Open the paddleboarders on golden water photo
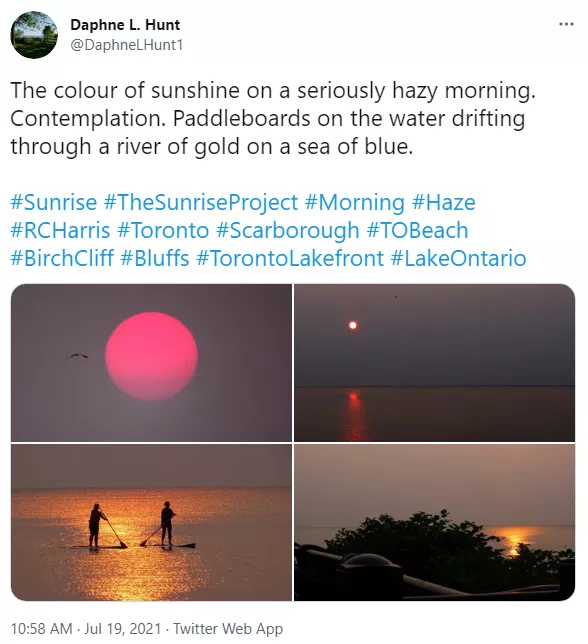This screenshot has width=588, height=644. pyautogui.click(x=151, y=522)
